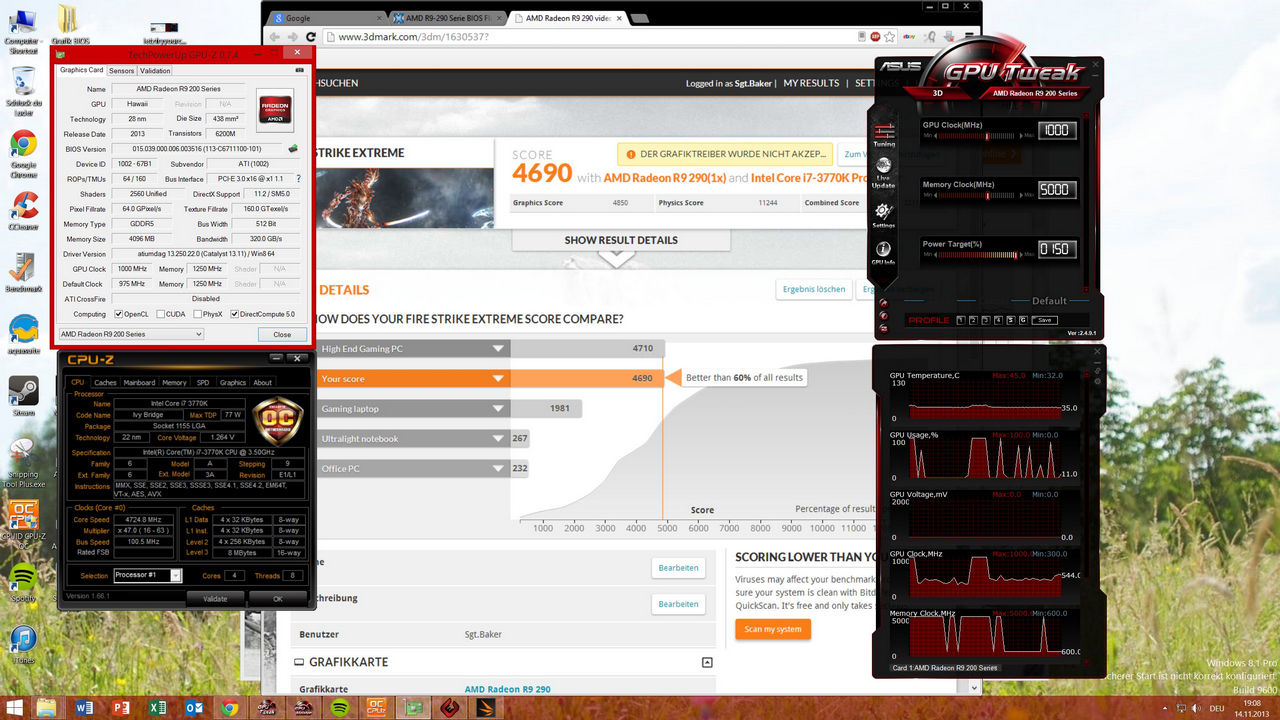Select profile 5 in GPU Tweak
The height and width of the screenshot is (720, 1280).
(x=1010, y=320)
